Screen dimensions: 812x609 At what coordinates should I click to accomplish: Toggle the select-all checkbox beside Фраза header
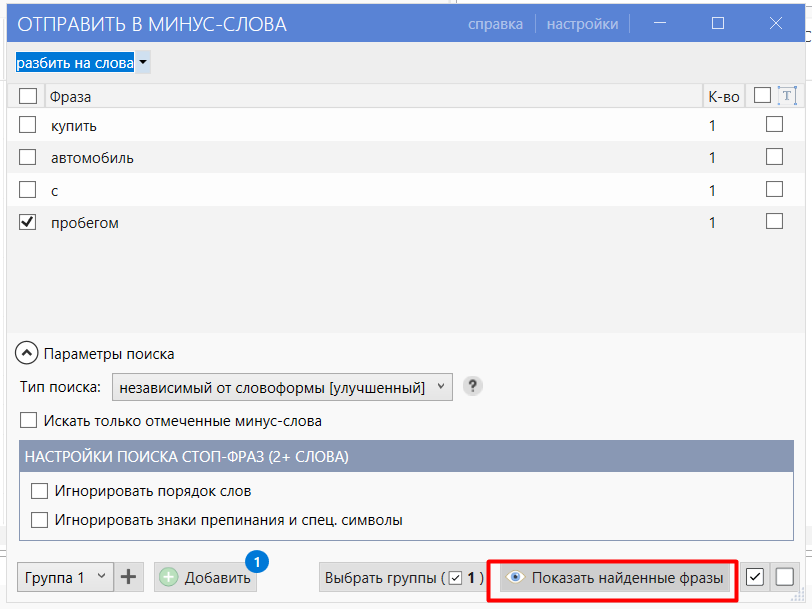[28, 96]
